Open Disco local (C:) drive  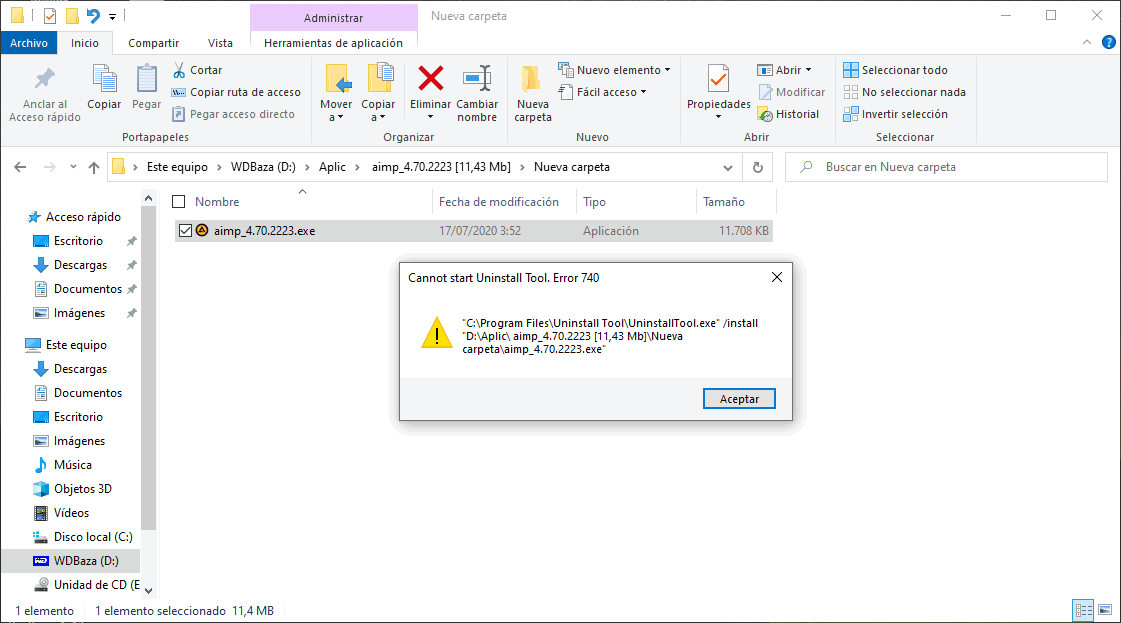click(93, 537)
